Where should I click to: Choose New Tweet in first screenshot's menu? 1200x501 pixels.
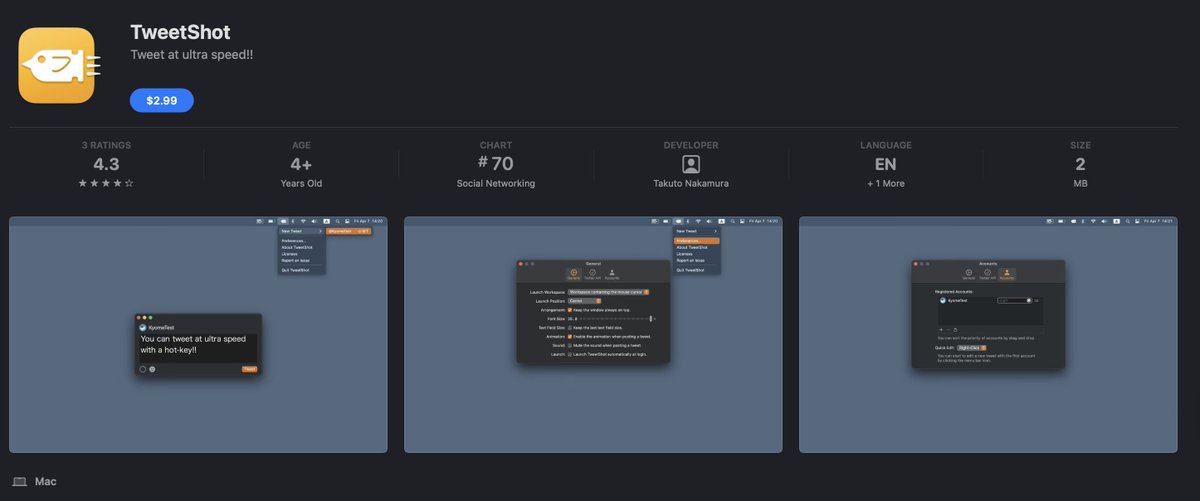(301, 231)
